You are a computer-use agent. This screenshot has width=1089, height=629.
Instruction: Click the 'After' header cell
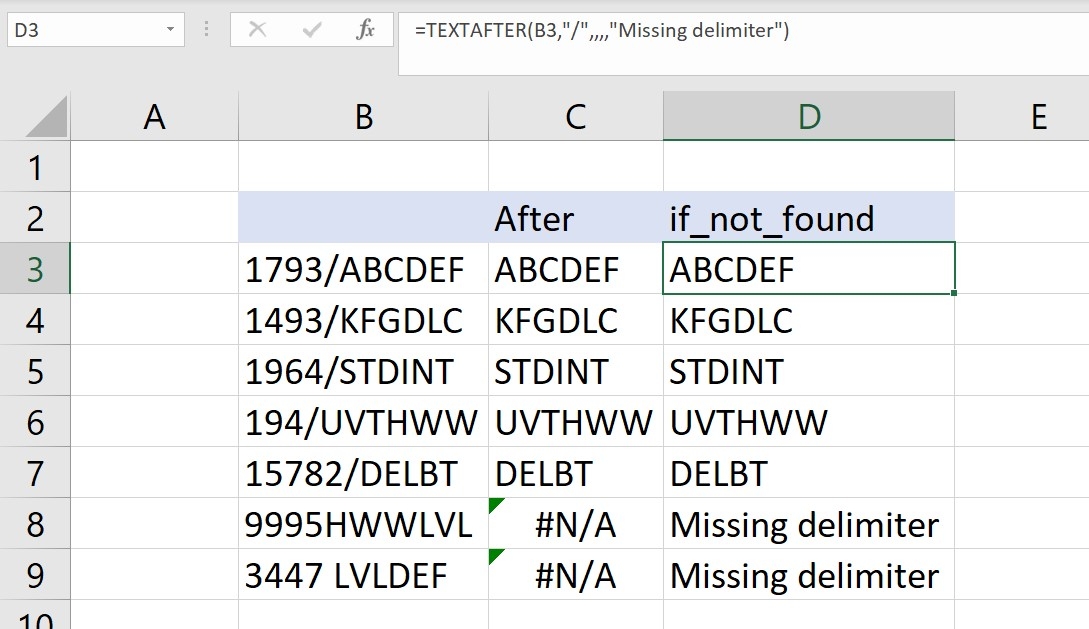pyautogui.click(x=575, y=218)
